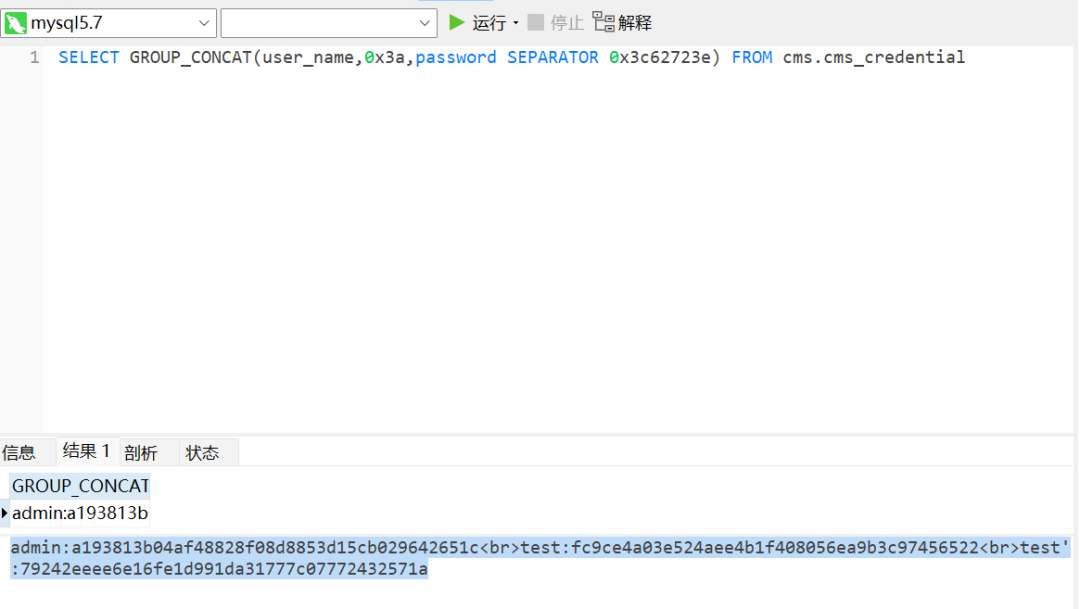Open the empty database selector dropdown
Image resolution: width=1080 pixels, height=609 pixels.
click(x=424, y=23)
